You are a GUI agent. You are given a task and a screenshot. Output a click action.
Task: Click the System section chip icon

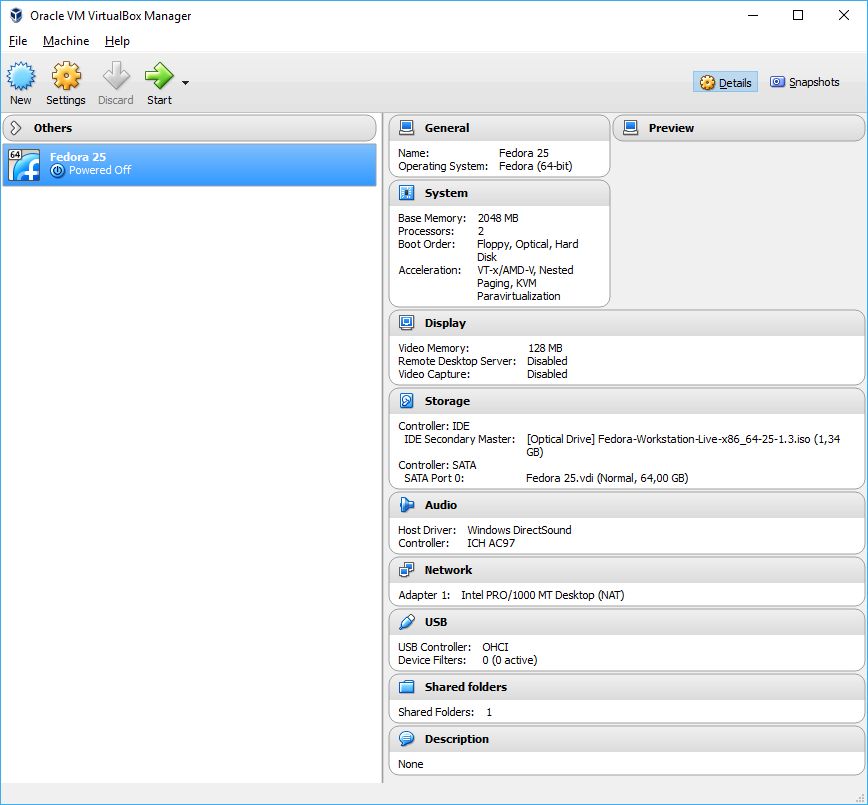click(x=406, y=193)
